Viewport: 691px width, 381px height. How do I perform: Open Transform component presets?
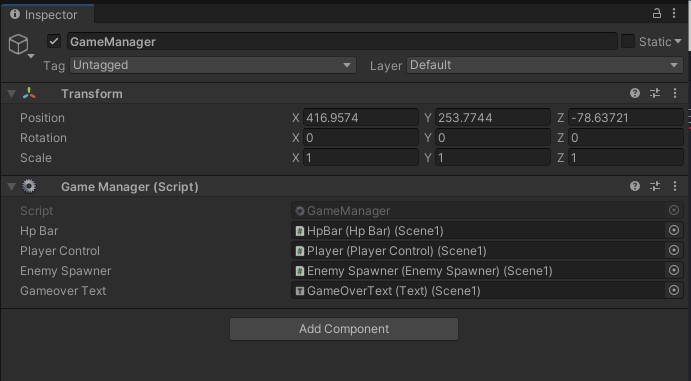click(x=655, y=93)
